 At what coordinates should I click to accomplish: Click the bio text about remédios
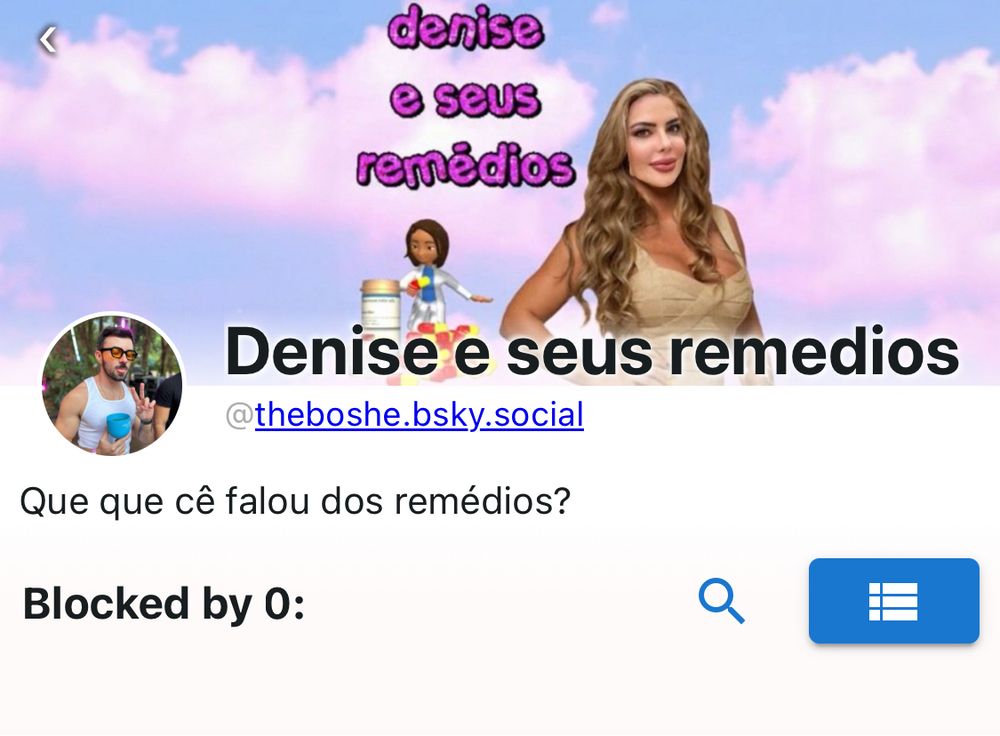[x=295, y=501]
